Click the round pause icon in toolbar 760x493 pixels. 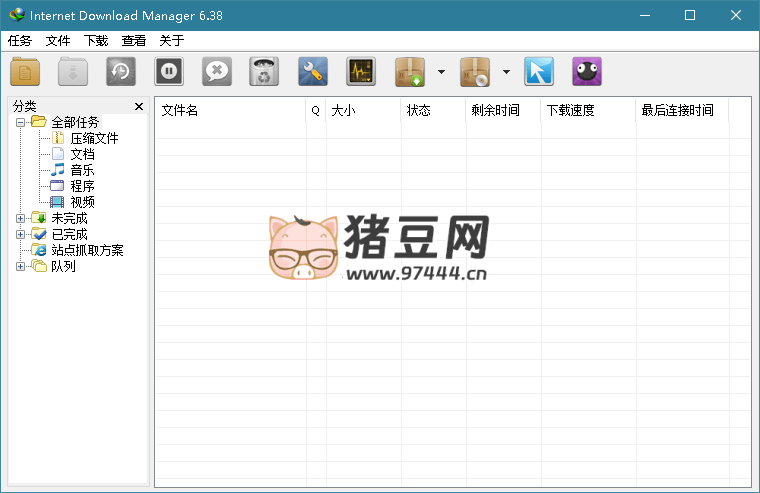[169, 72]
